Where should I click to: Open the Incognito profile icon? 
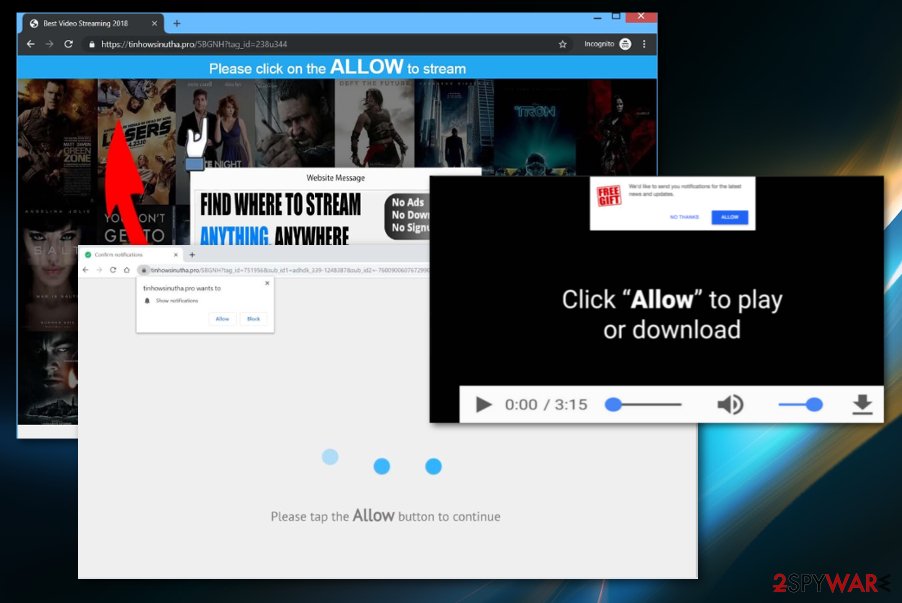(625, 44)
